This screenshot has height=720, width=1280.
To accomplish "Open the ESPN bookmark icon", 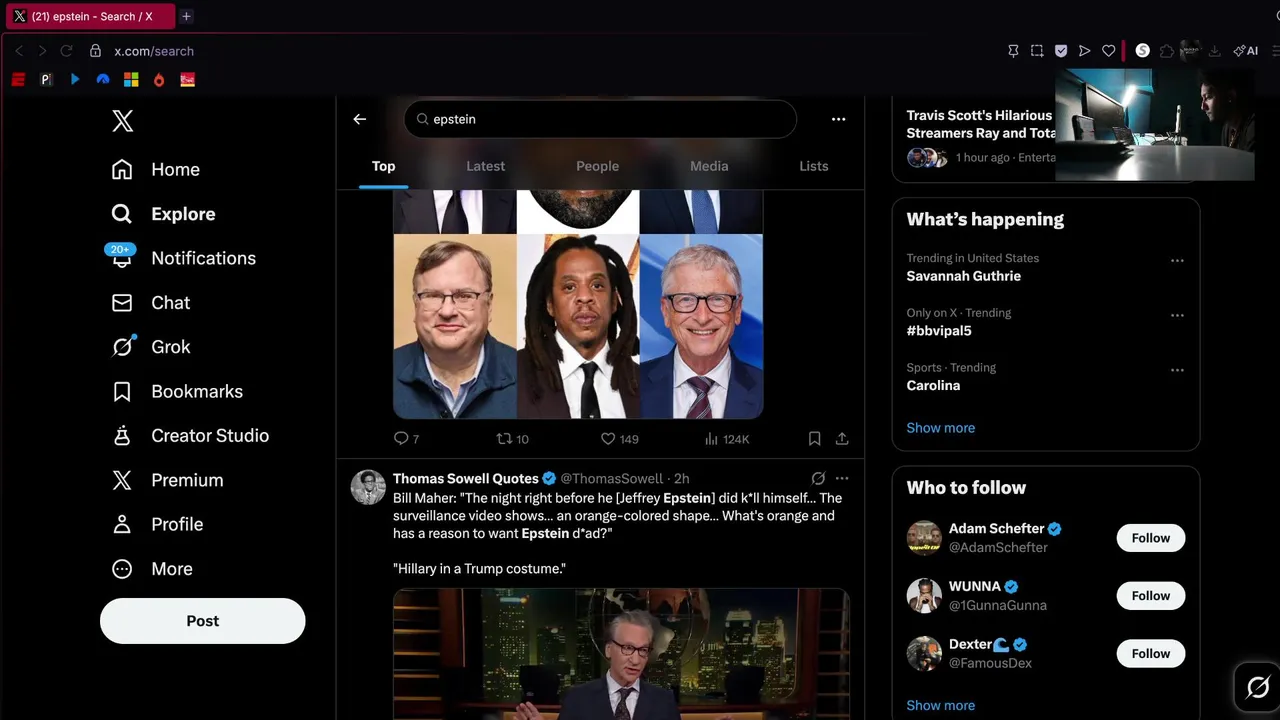I will pyautogui.click(x=18, y=80).
